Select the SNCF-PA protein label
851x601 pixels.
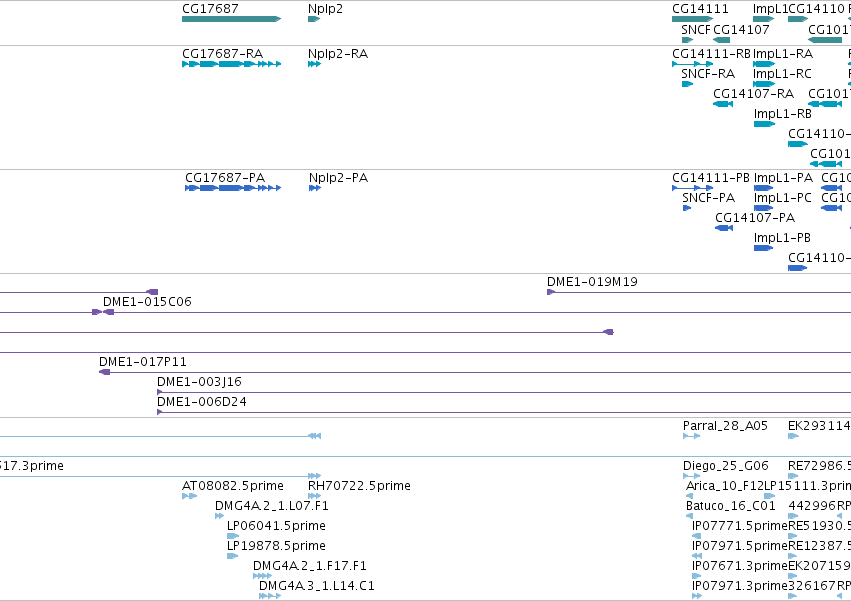(x=708, y=198)
